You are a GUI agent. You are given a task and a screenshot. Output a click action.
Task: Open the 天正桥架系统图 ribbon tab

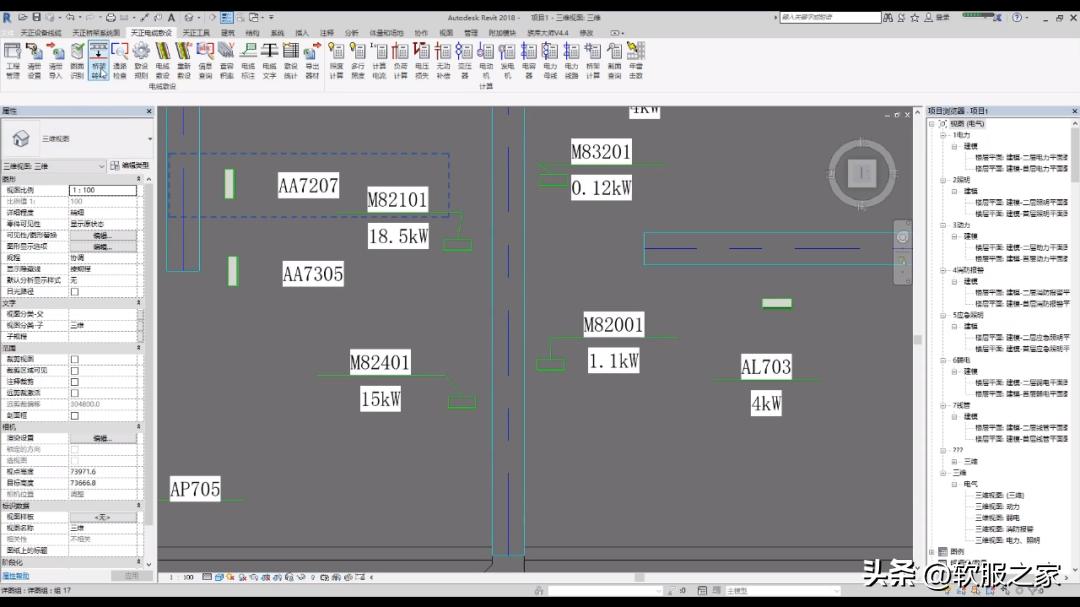pos(96,32)
